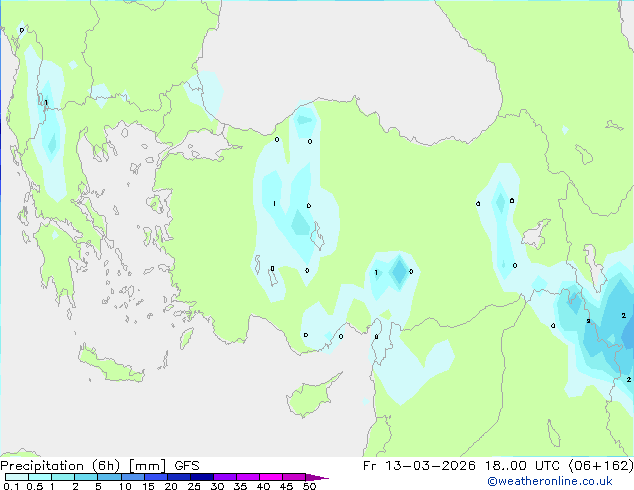
Task: Click the 30–35 mm purple legend swatch
Action: coord(225,477)
